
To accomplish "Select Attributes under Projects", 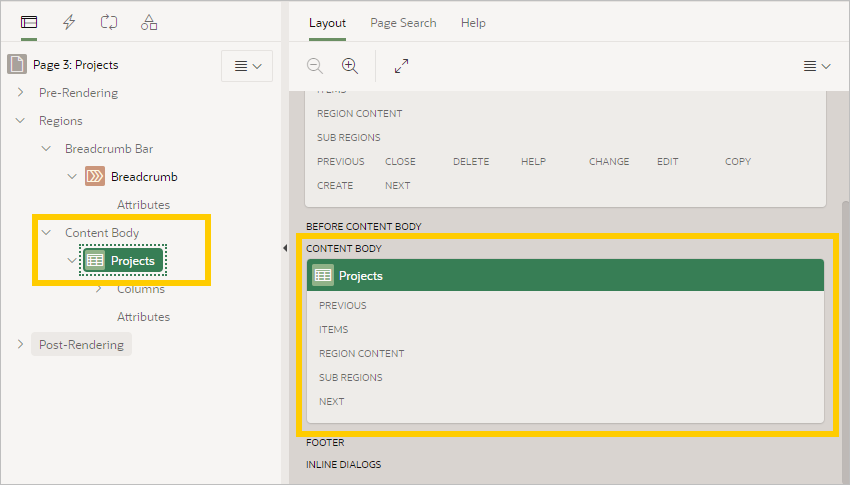I will [x=144, y=316].
